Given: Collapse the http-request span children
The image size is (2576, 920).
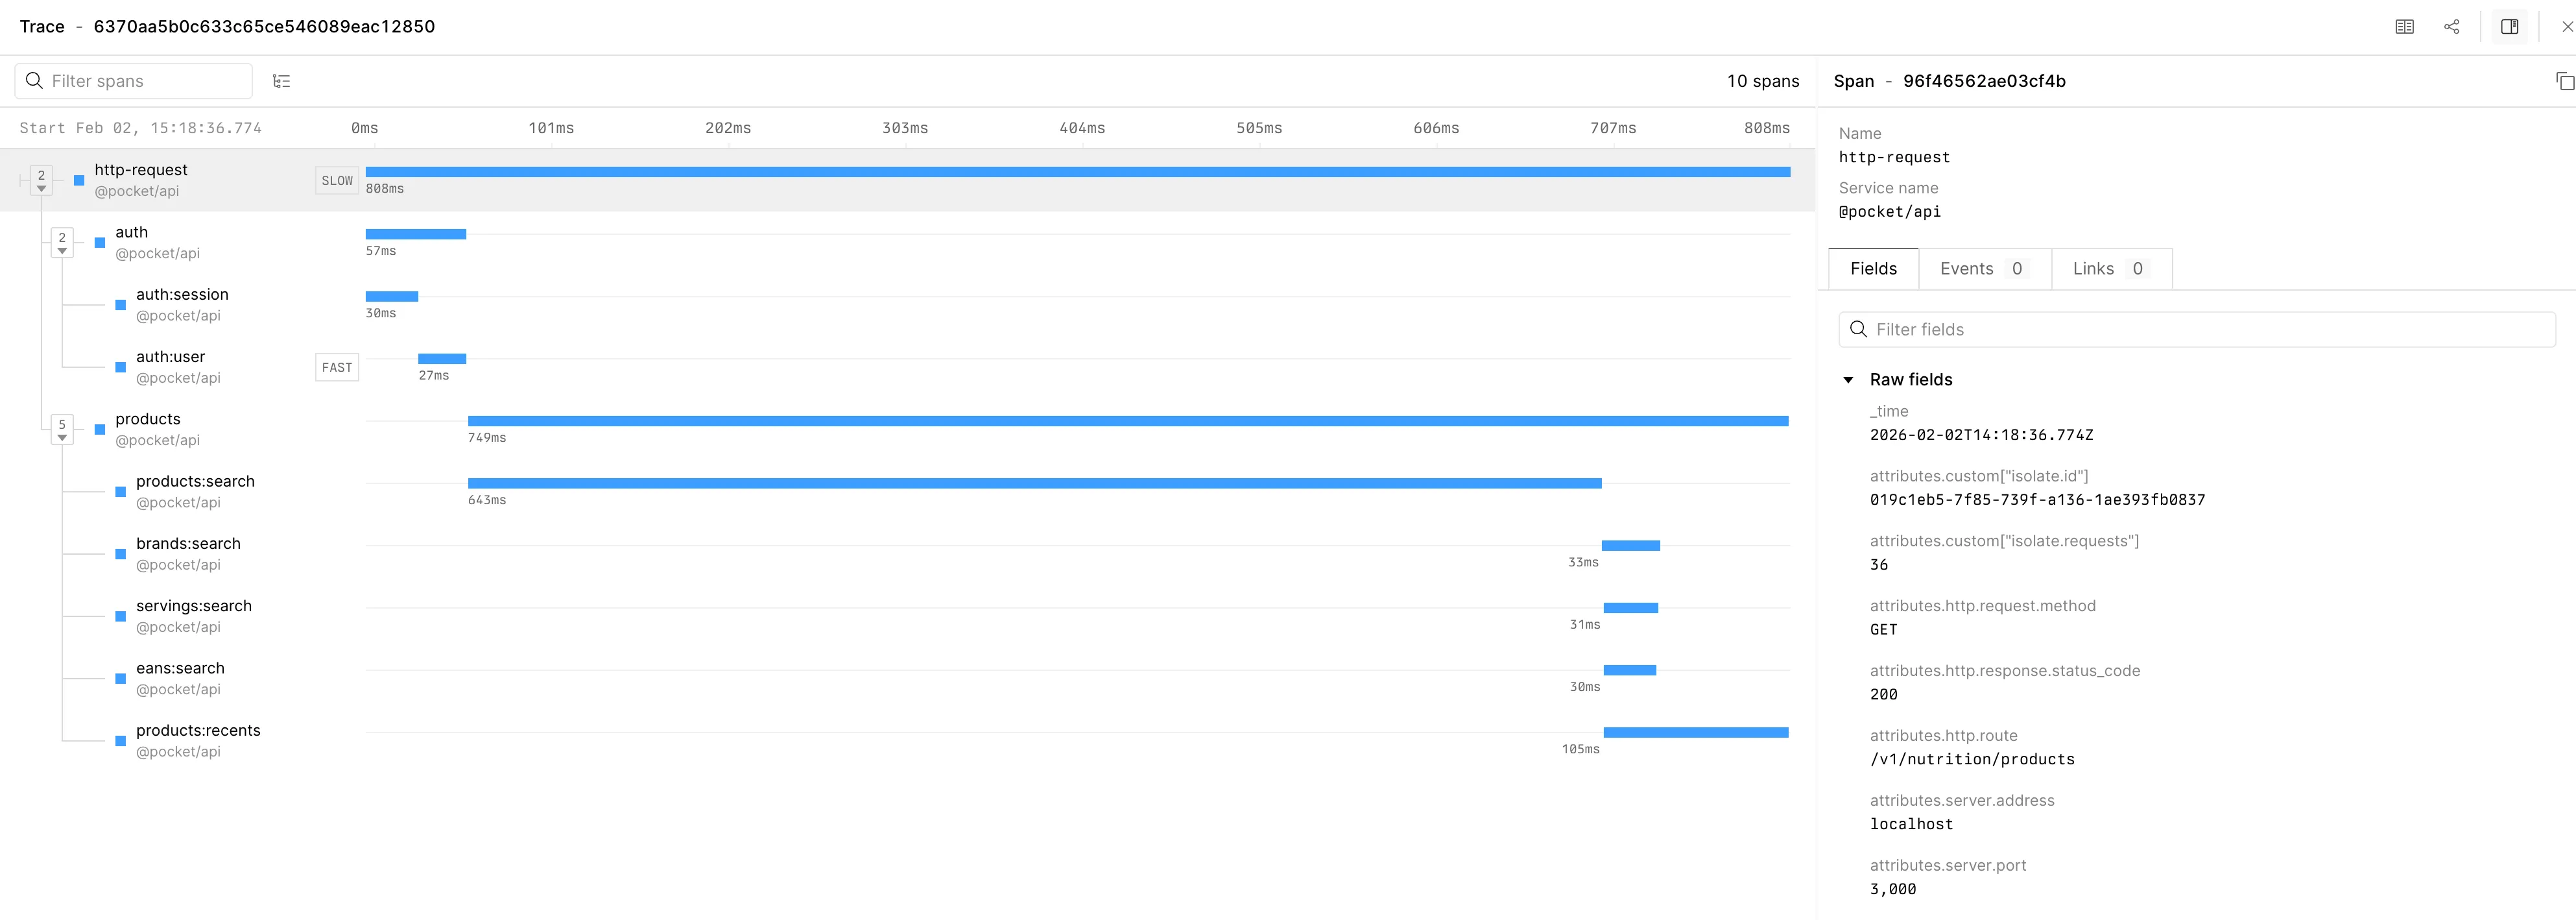Looking at the screenshot, I should click(x=41, y=180).
